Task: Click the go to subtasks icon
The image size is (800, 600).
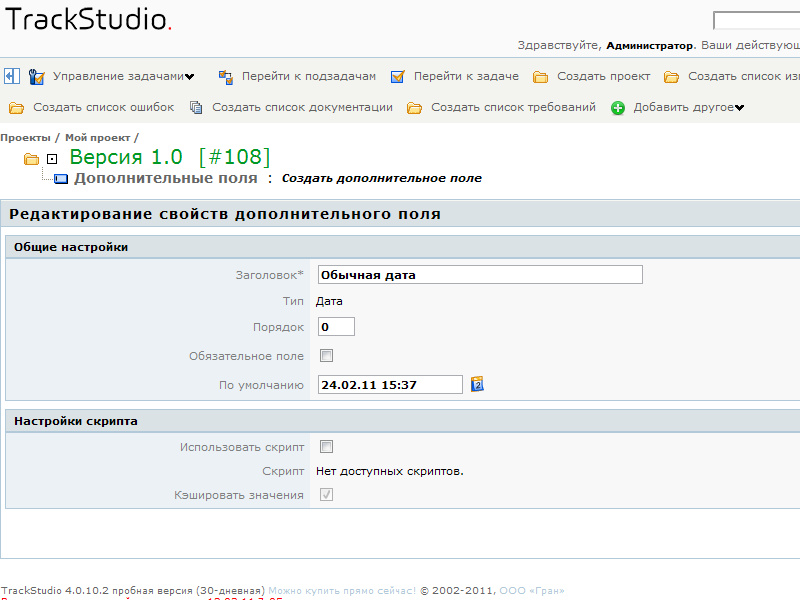Action: point(225,77)
